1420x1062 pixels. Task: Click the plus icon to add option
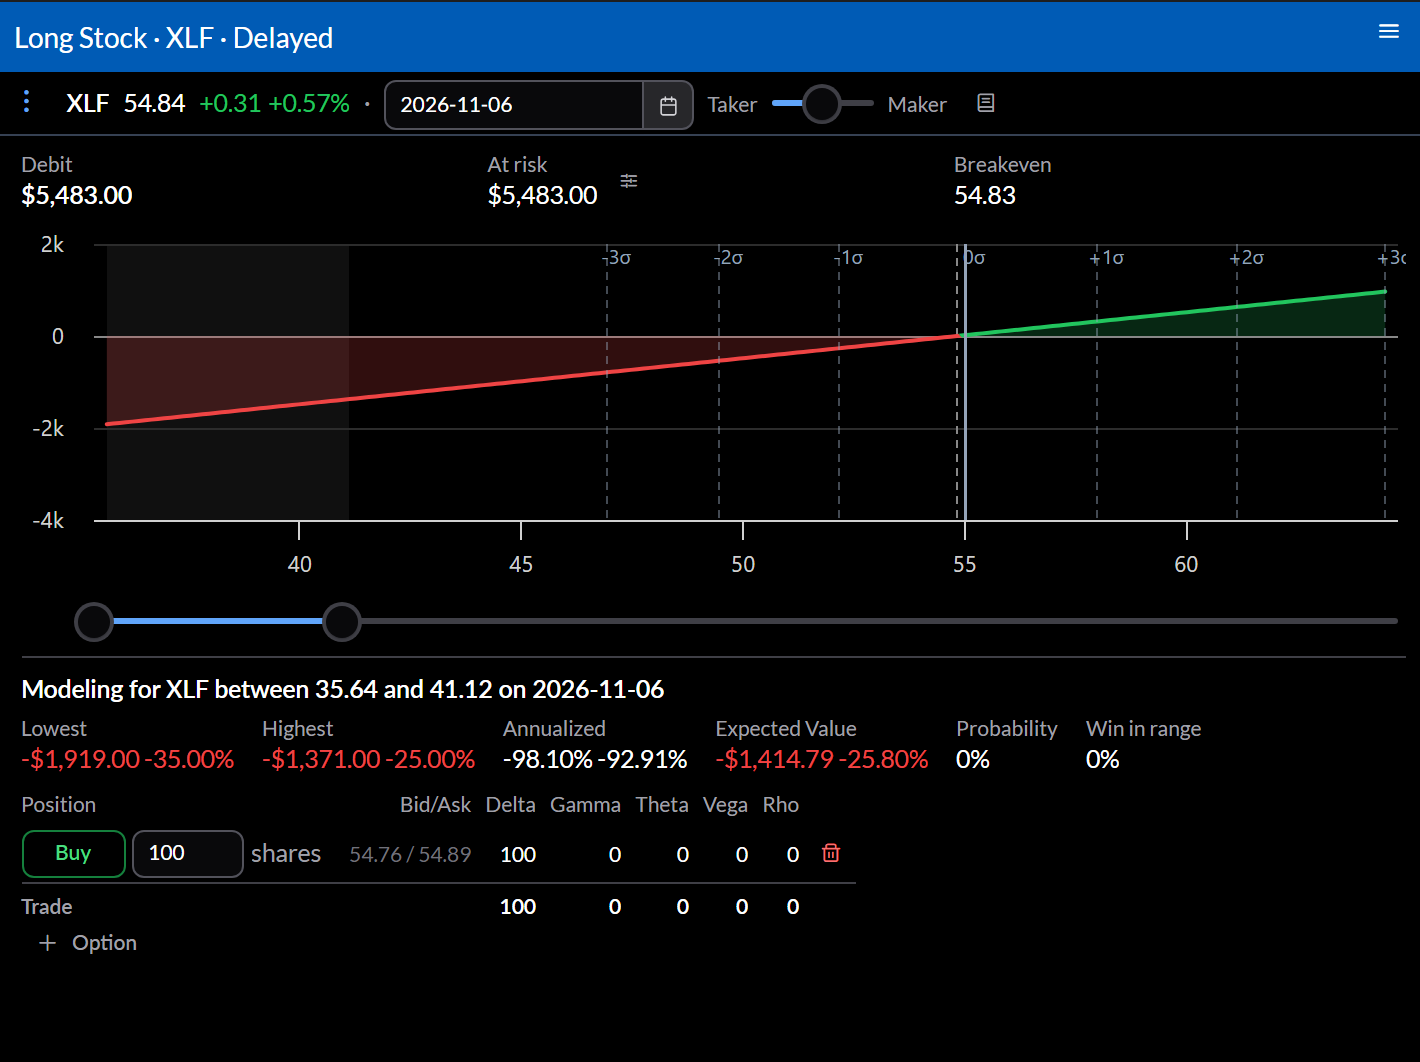tap(47, 943)
